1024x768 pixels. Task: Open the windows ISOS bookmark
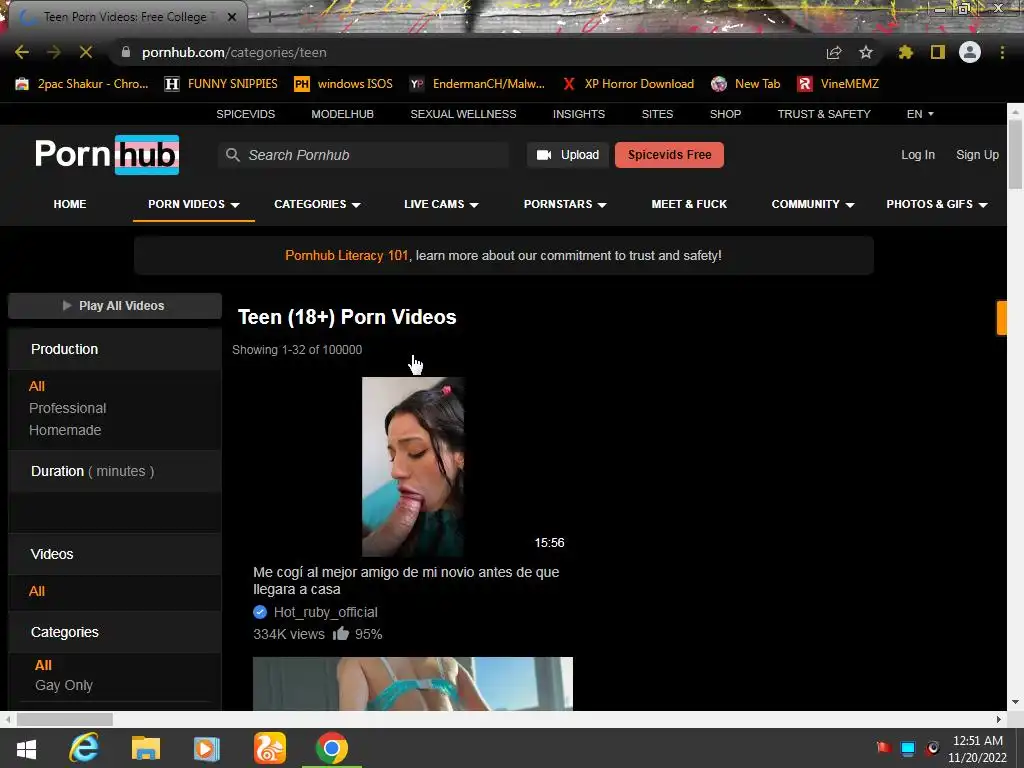coord(343,84)
